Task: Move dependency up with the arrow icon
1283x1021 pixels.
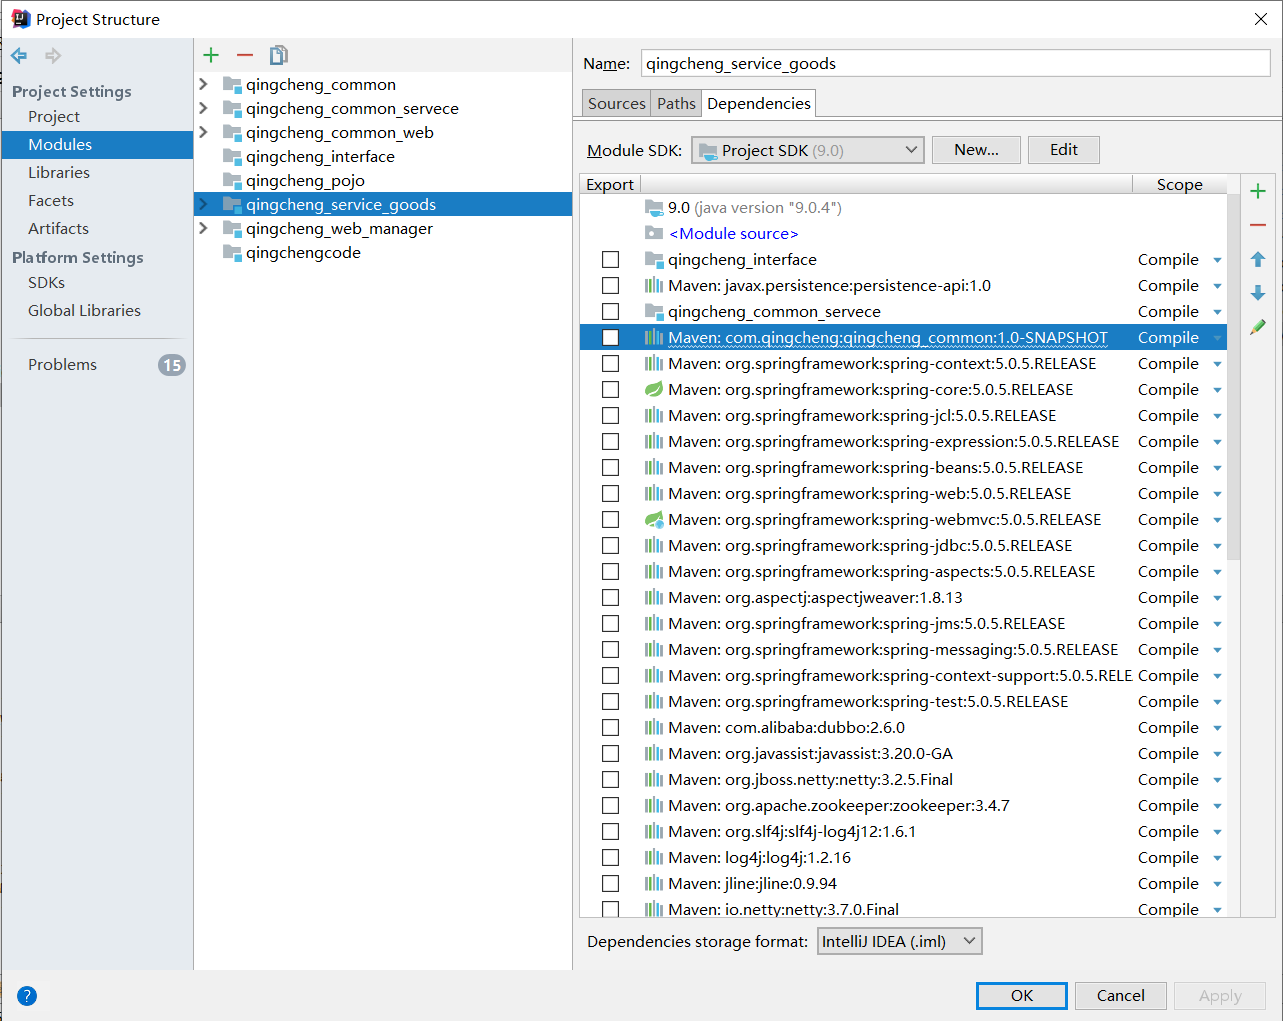Action: click(1258, 259)
